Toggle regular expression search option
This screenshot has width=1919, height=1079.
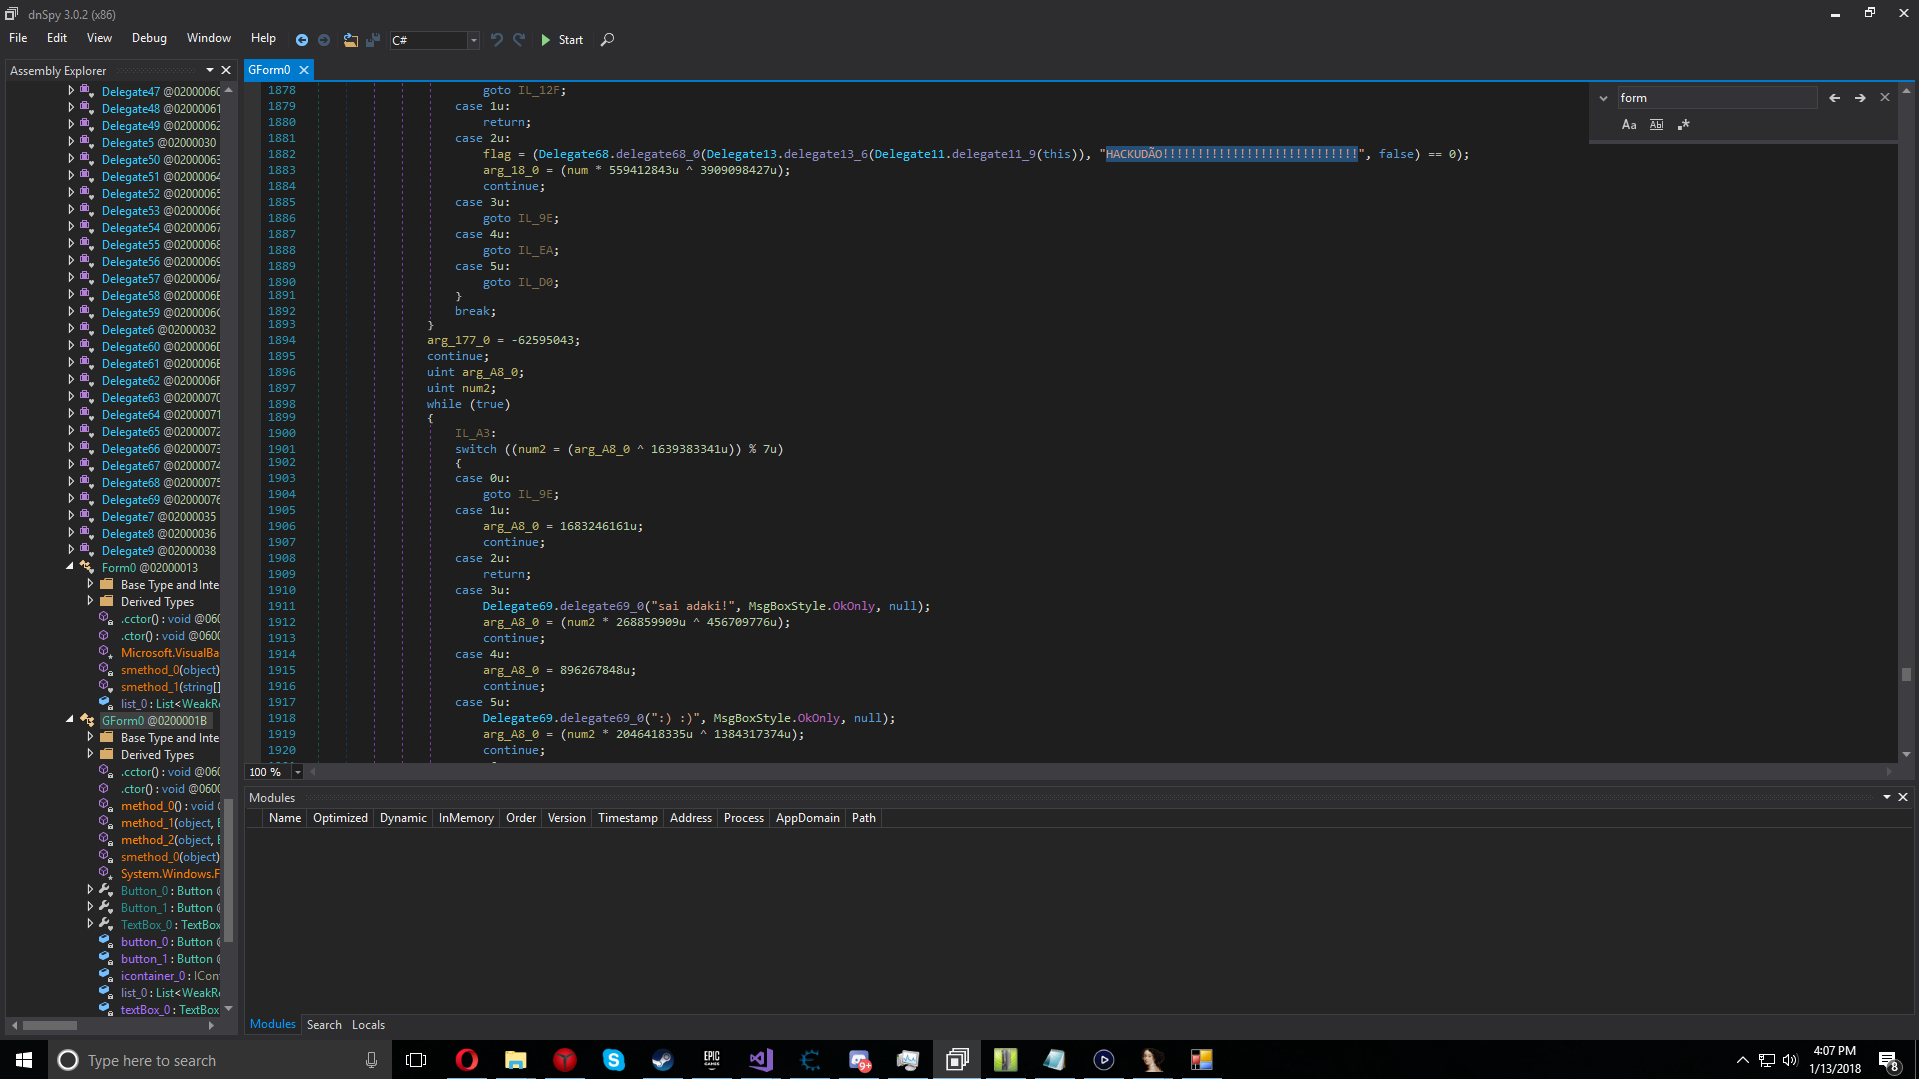click(x=1684, y=125)
